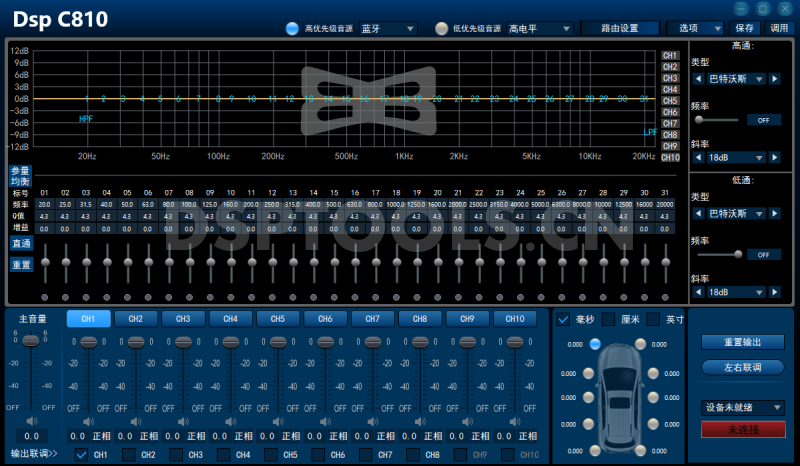Mute CH1 using its speaker icon

[88, 421]
